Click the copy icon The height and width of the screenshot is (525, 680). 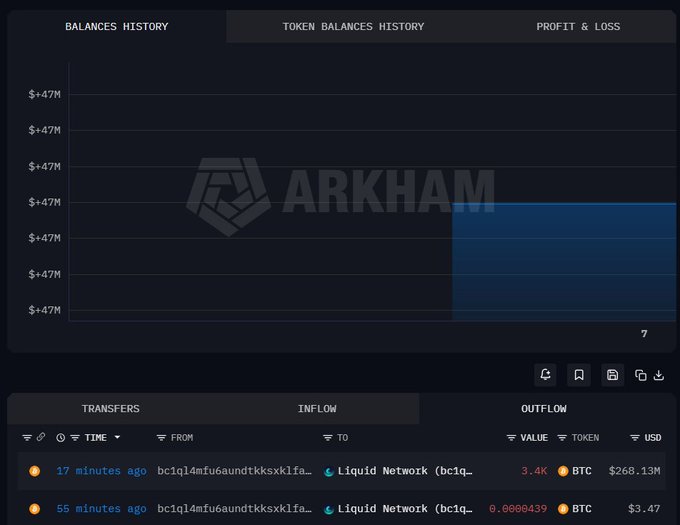[x=641, y=375]
